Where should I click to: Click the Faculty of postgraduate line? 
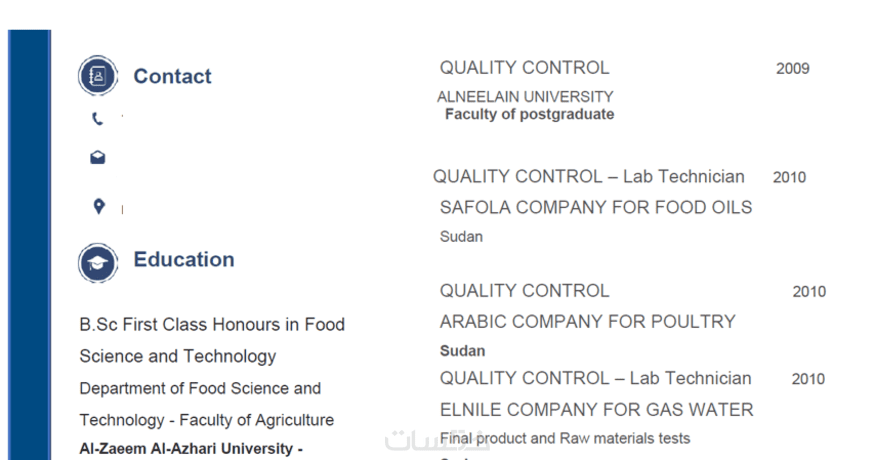(529, 115)
